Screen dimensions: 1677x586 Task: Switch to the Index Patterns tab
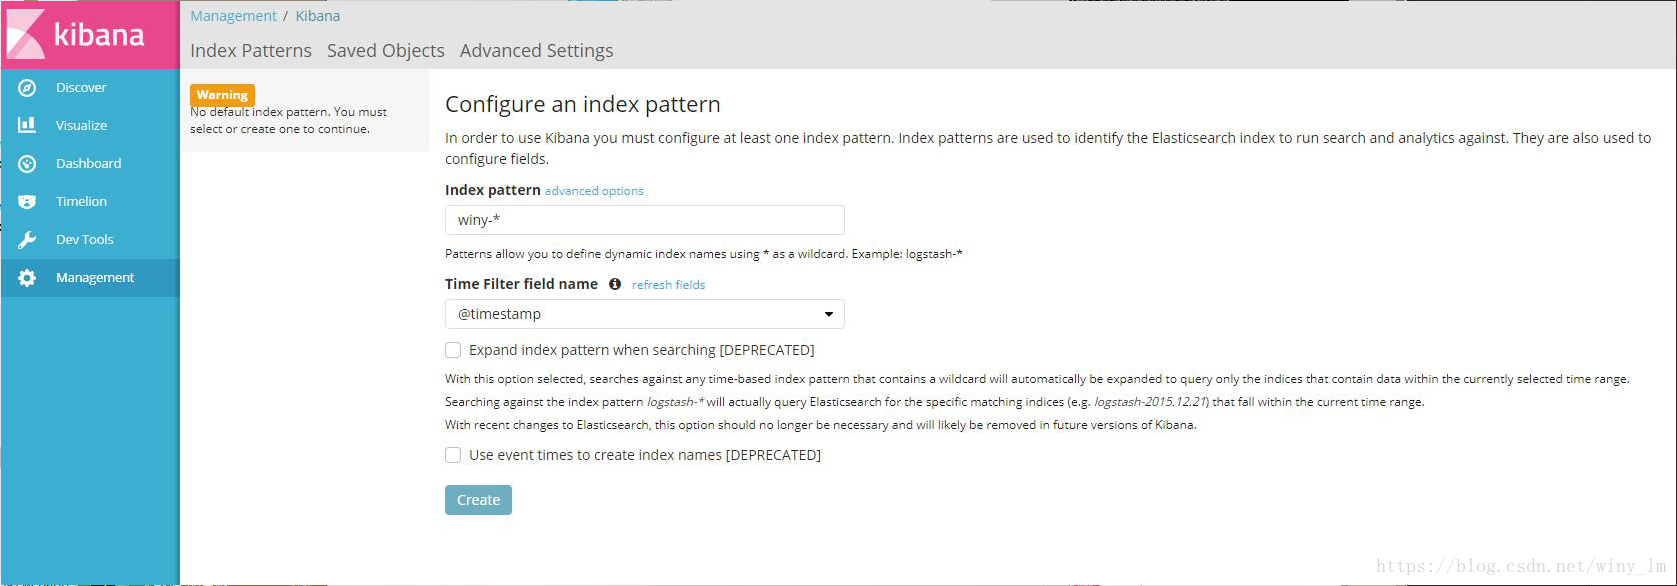[x=251, y=51]
